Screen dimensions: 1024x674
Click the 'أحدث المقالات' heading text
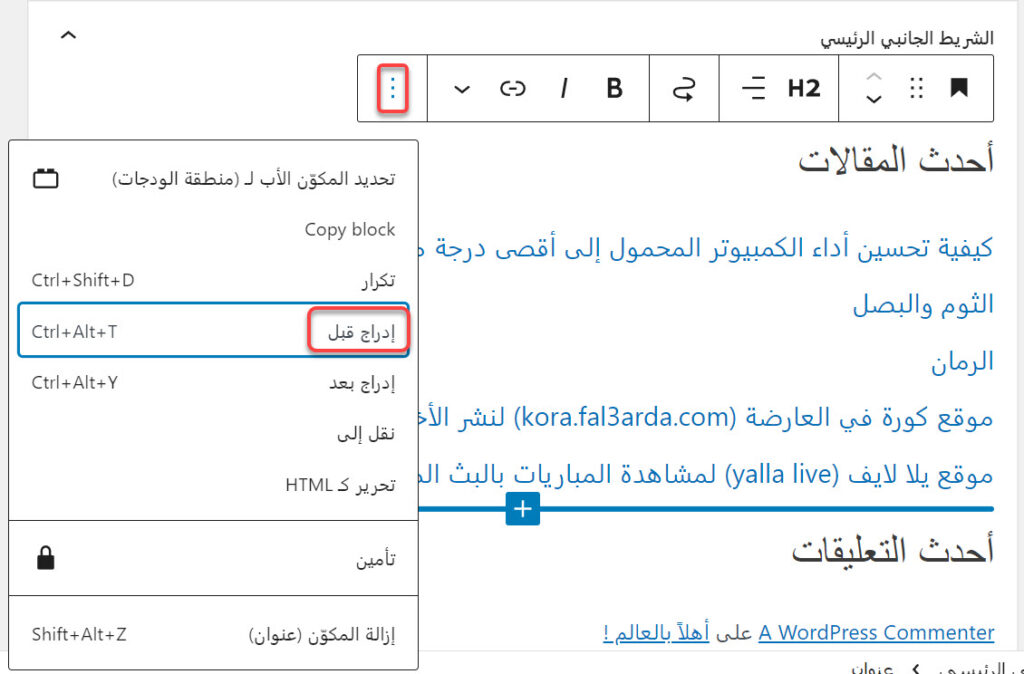point(895,161)
